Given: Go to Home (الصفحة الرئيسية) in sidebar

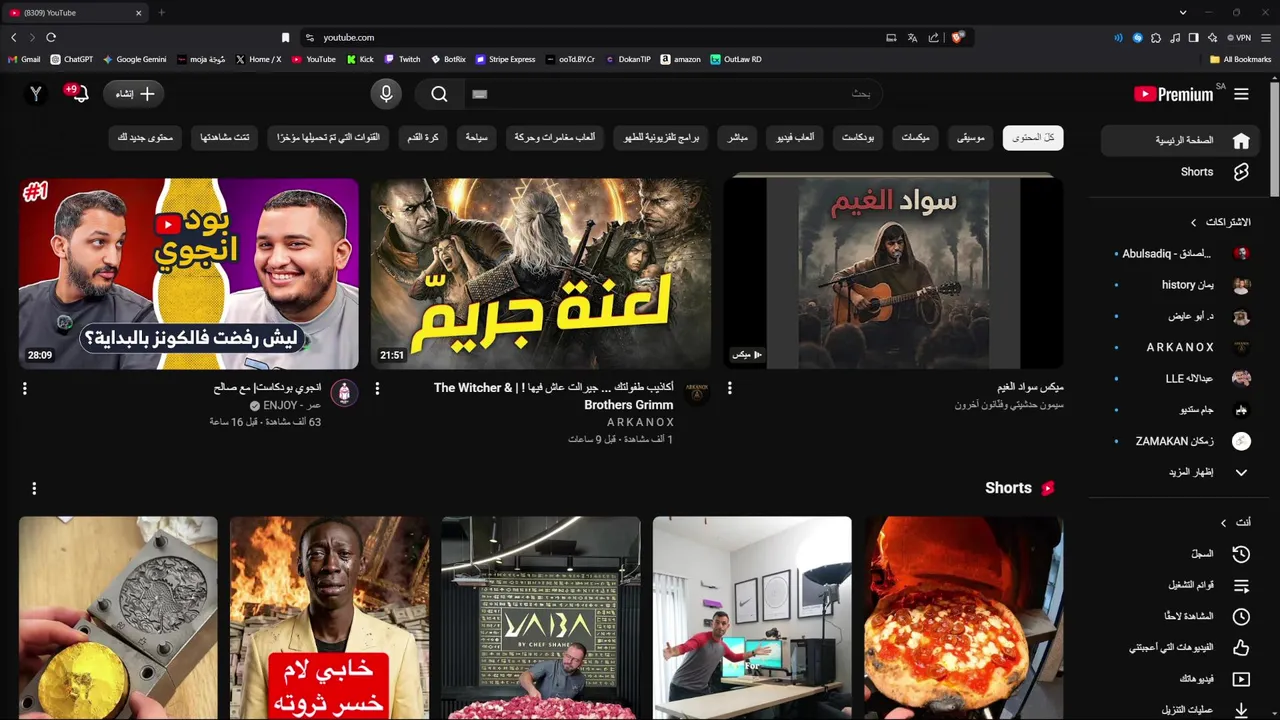Looking at the screenshot, I should pyautogui.click(x=1181, y=140).
